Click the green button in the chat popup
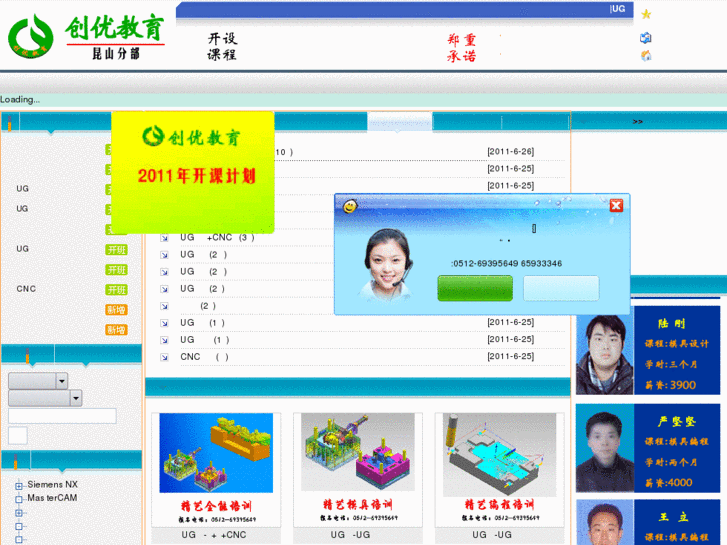 click(x=475, y=288)
